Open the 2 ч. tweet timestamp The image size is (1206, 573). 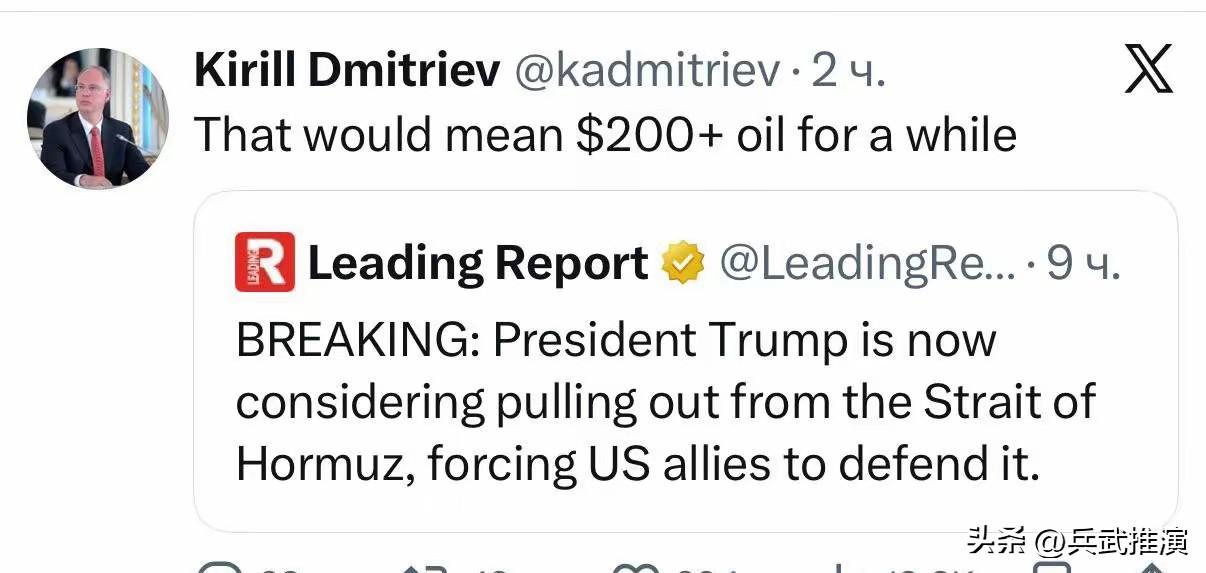coord(848,72)
